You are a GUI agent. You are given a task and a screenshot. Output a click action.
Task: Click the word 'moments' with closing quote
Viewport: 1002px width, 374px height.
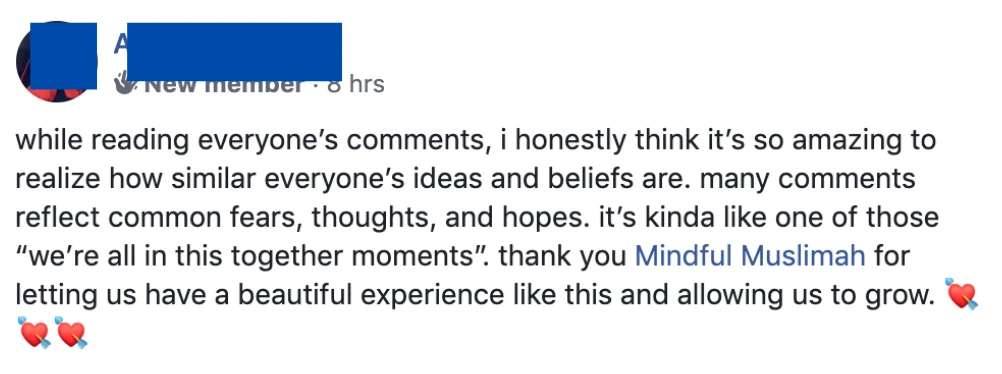point(422,256)
